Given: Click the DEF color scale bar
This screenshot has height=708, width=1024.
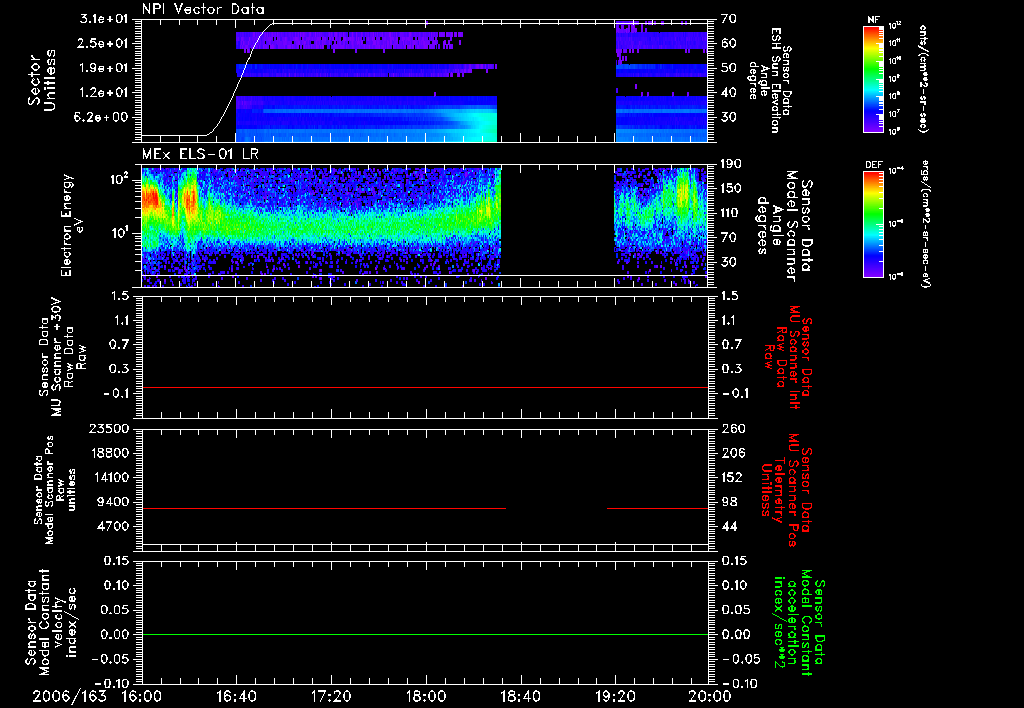Looking at the screenshot, I should point(874,224).
